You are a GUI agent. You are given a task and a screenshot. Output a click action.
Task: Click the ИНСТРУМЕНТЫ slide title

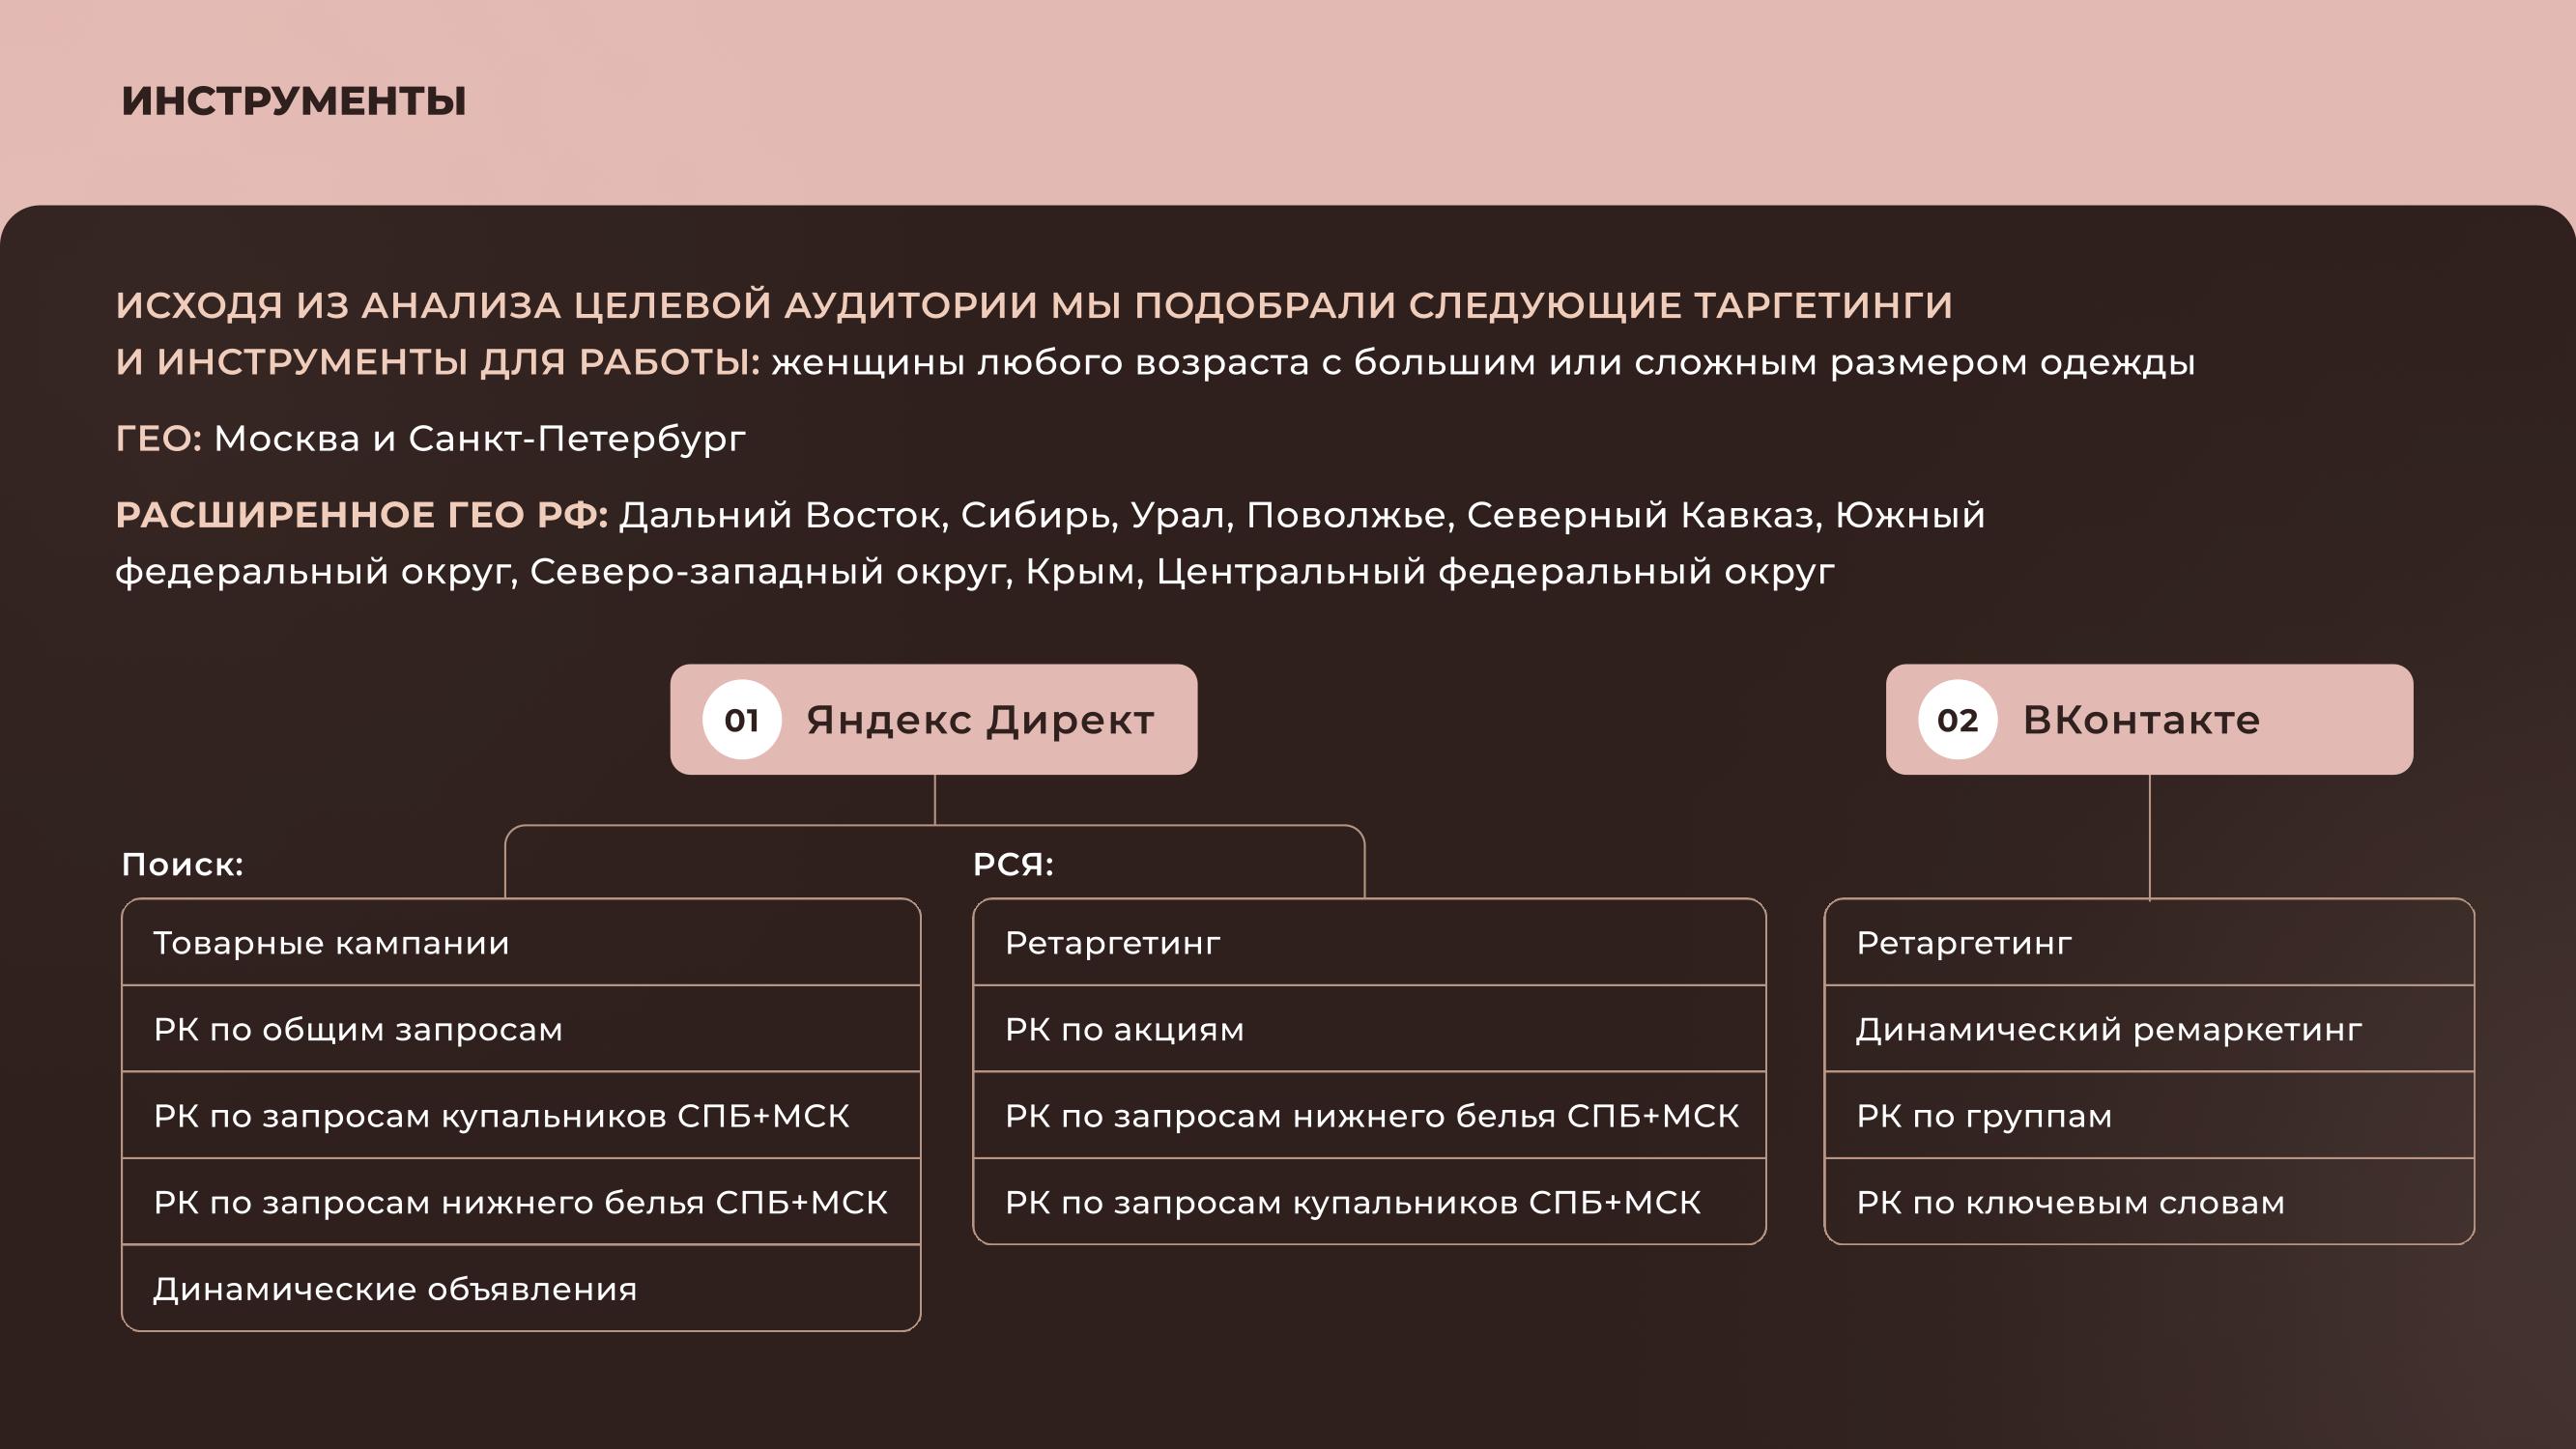pyautogui.click(x=294, y=101)
